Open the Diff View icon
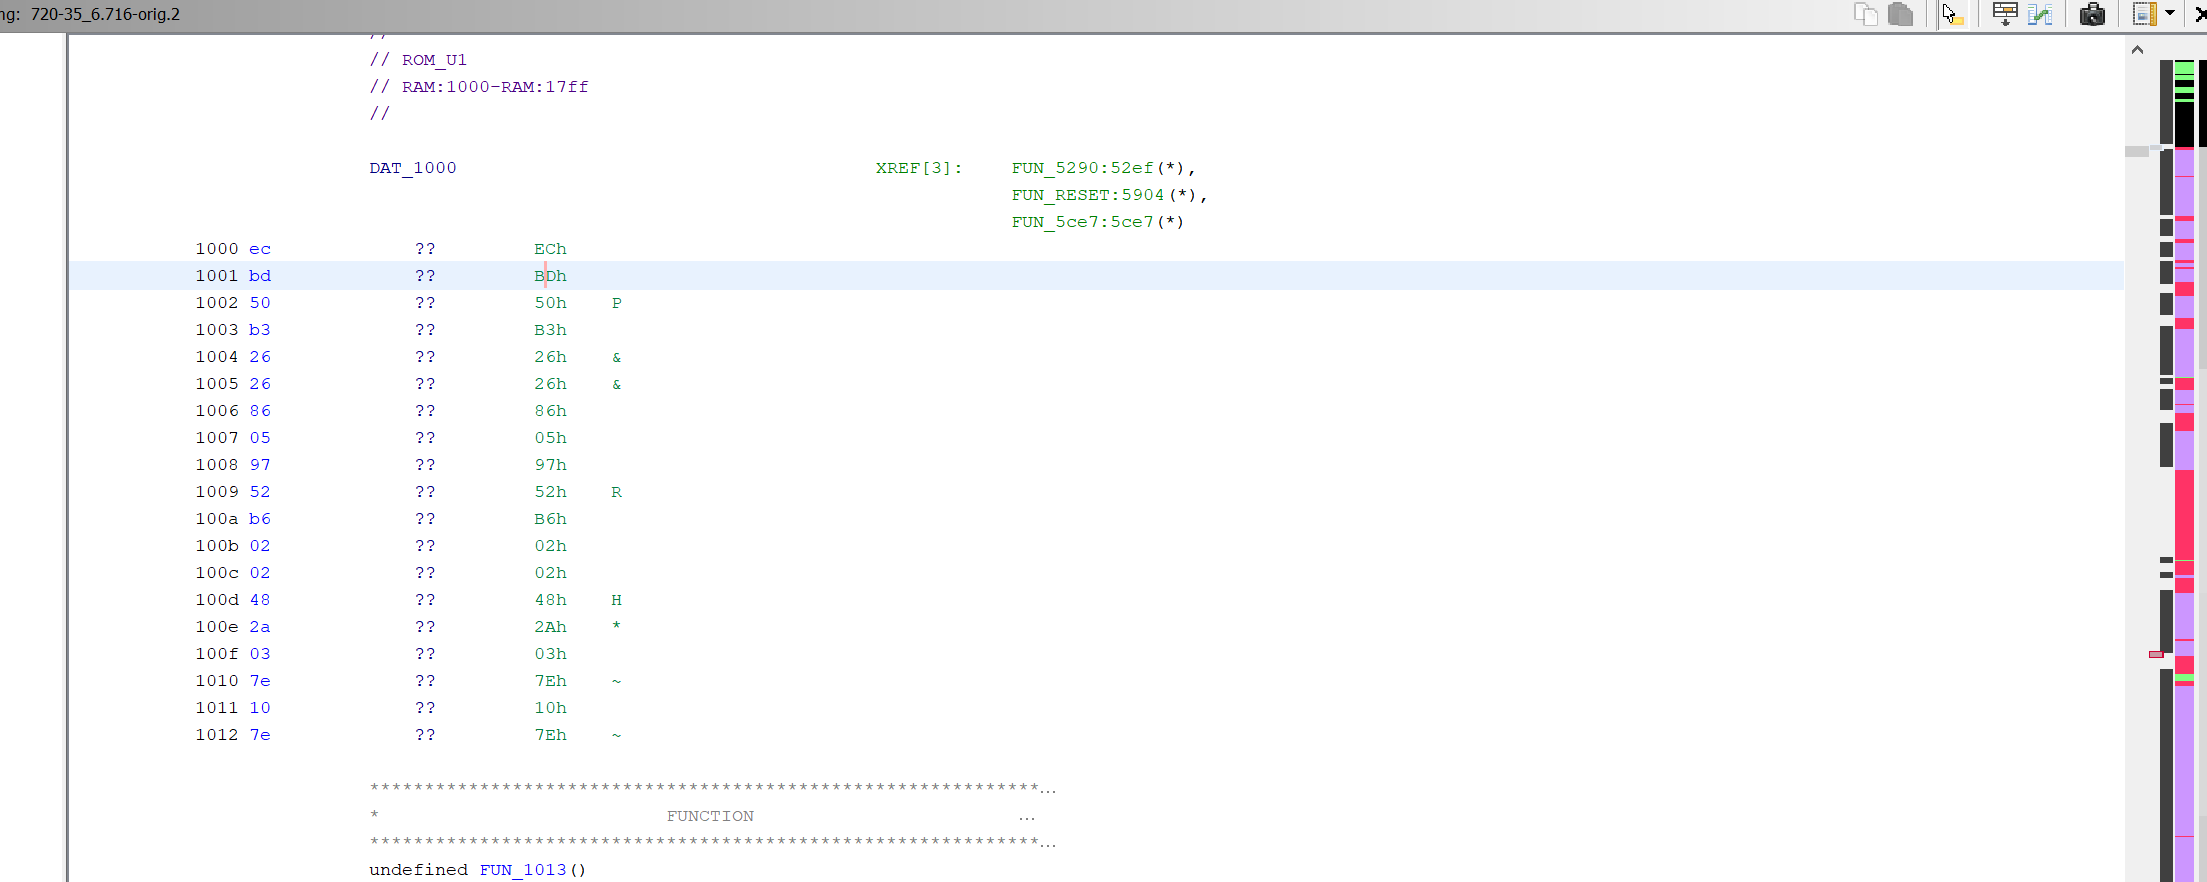The image size is (2207, 882). [2040, 14]
